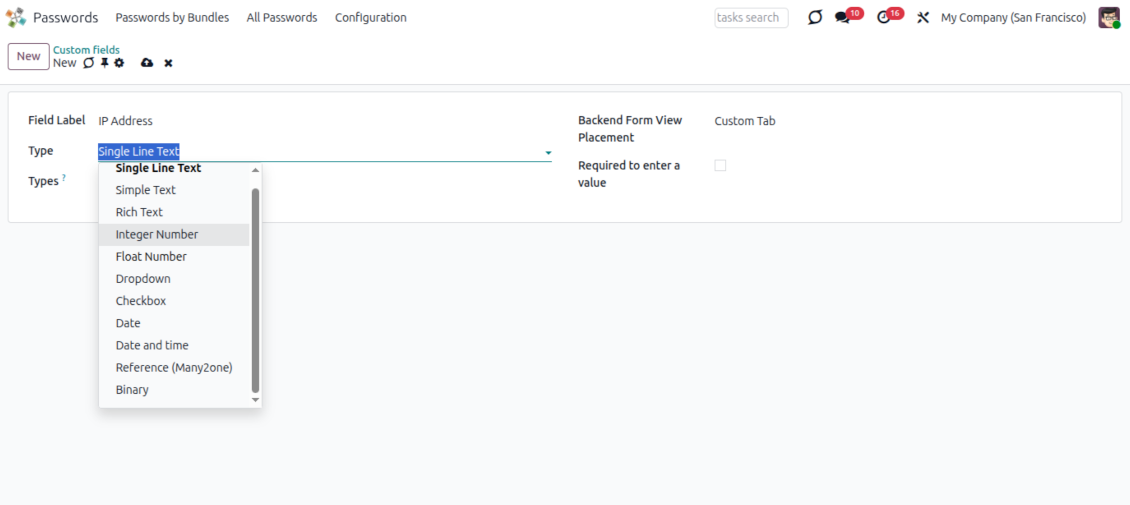Click the dropdown list scrollbar down arrow

coord(255,399)
